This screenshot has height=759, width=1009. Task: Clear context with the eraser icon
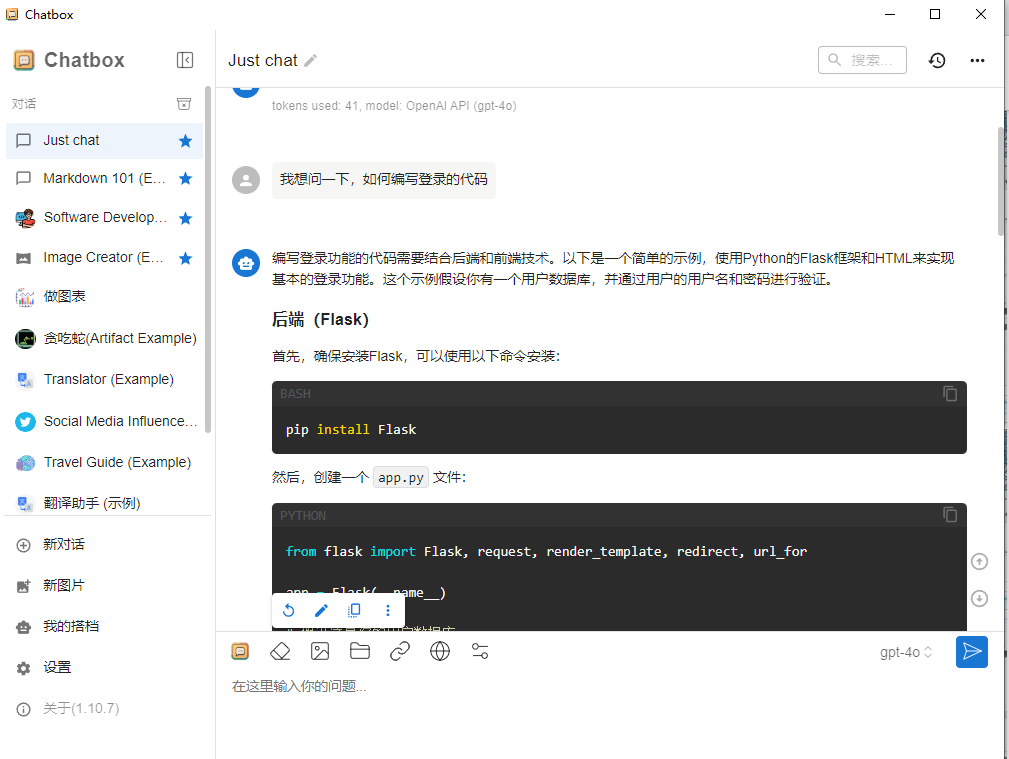coord(280,651)
